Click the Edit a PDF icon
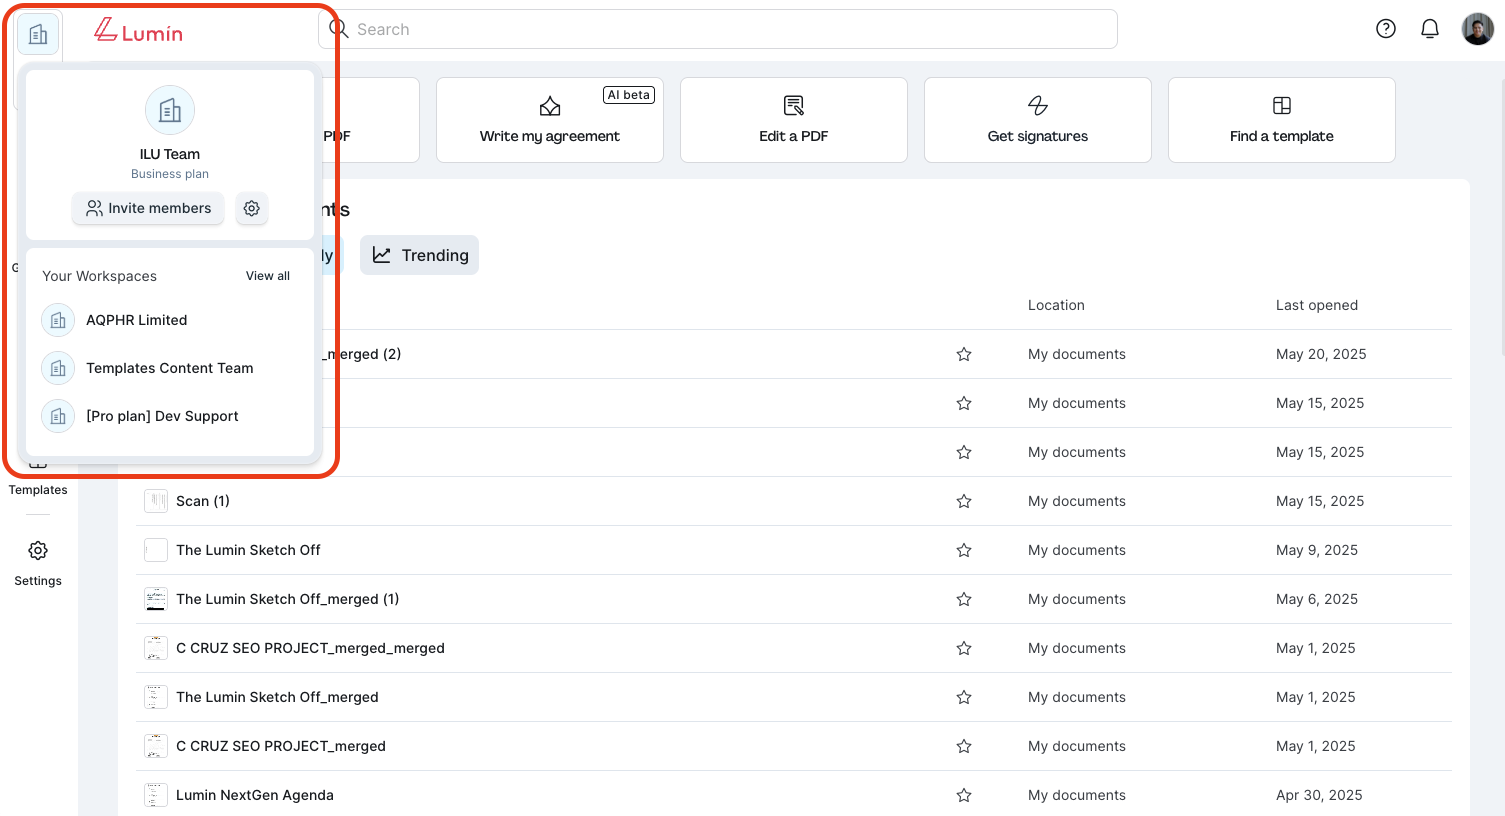The height and width of the screenshot is (816, 1505). [794, 105]
